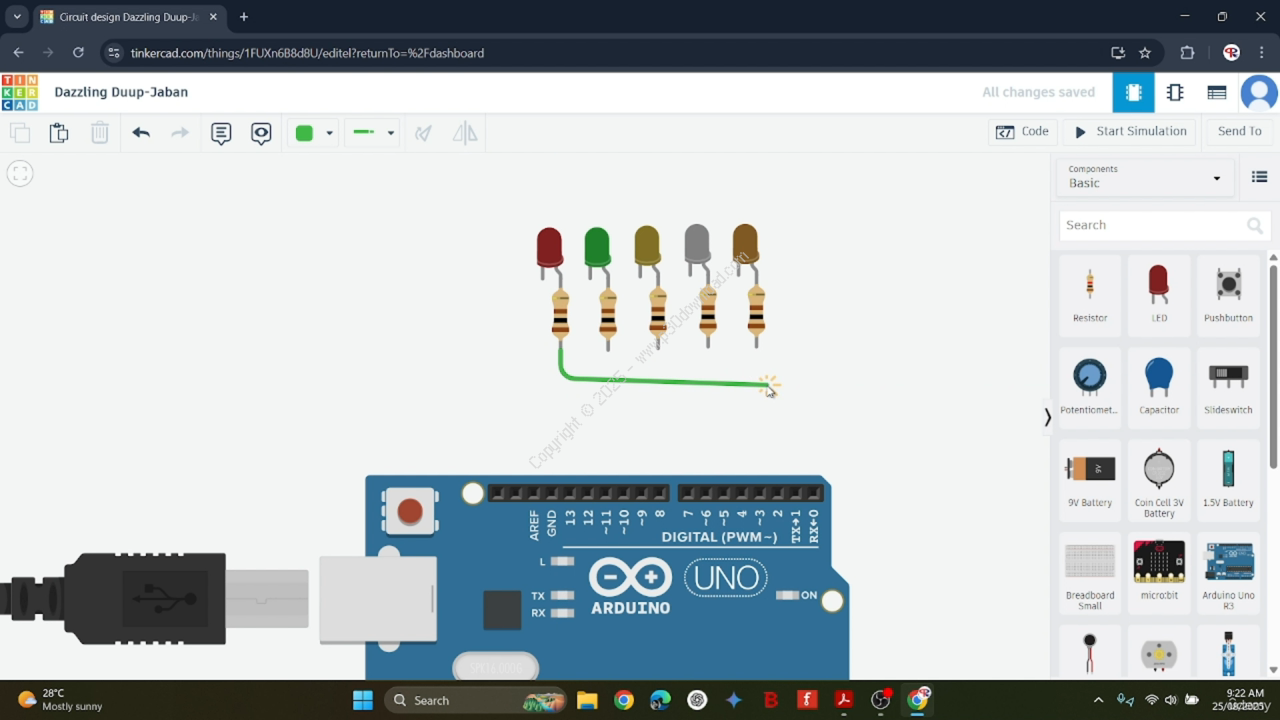Open a new browser tab
This screenshot has height=720, width=1280.
point(244,17)
